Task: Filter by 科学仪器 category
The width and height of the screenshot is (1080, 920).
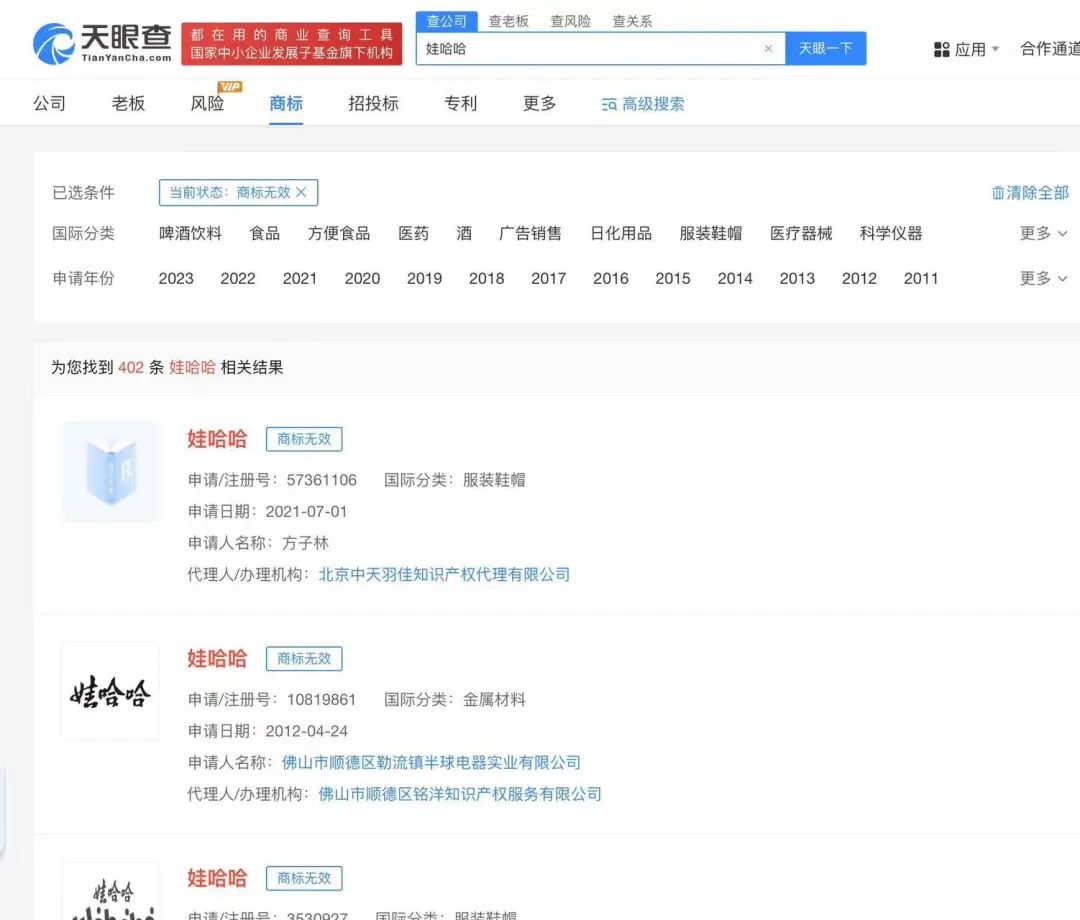Action: pos(891,233)
